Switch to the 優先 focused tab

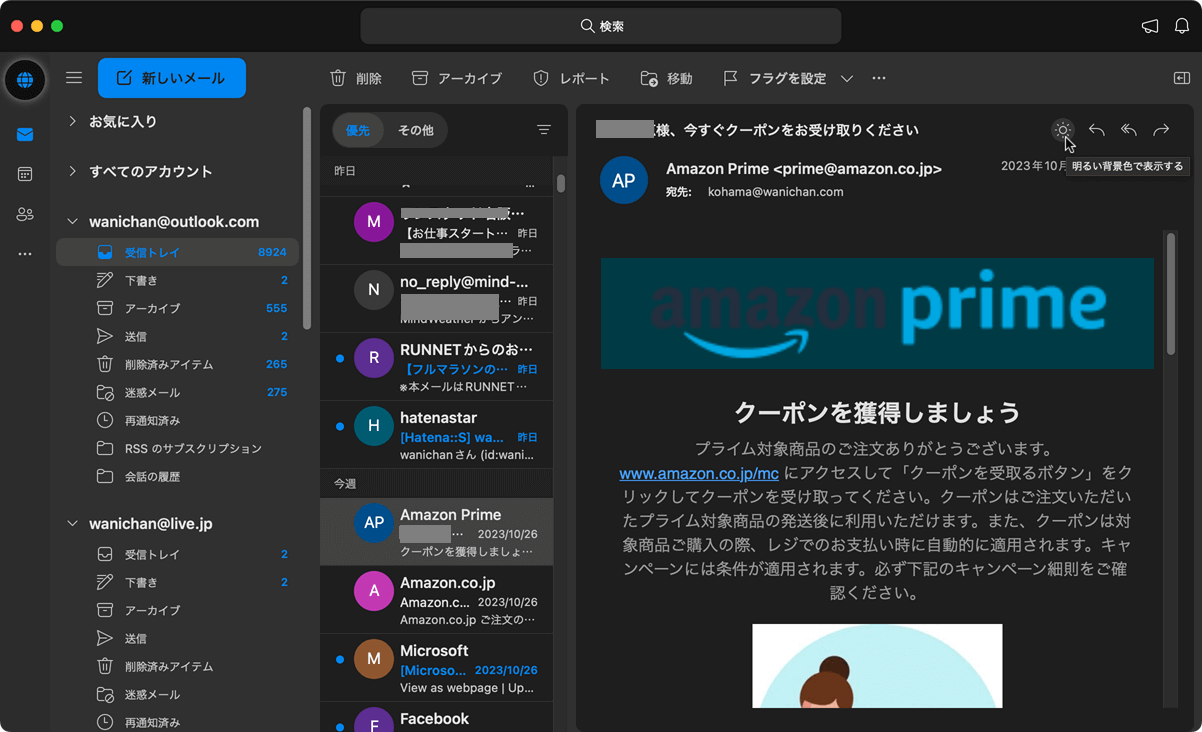coord(358,130)
